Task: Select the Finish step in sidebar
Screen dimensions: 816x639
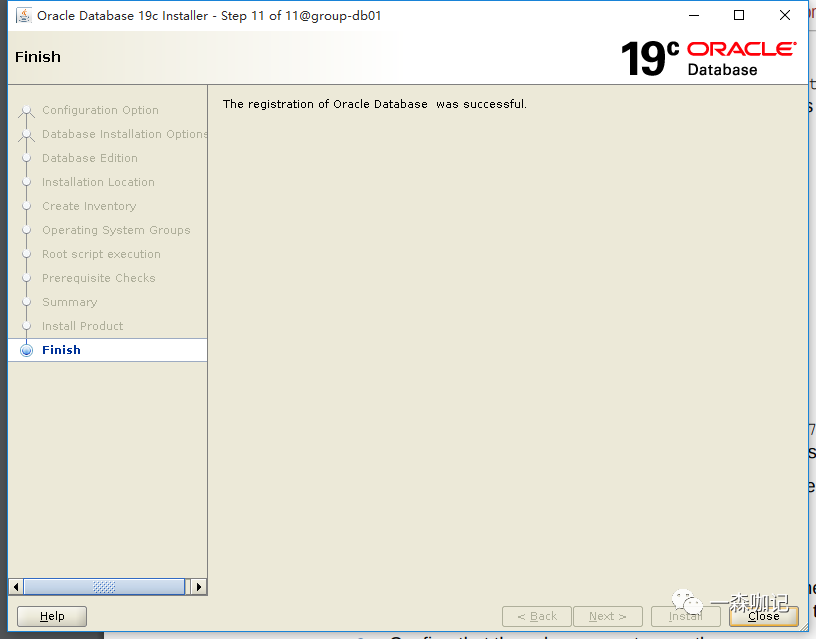Action: (107, 350)
